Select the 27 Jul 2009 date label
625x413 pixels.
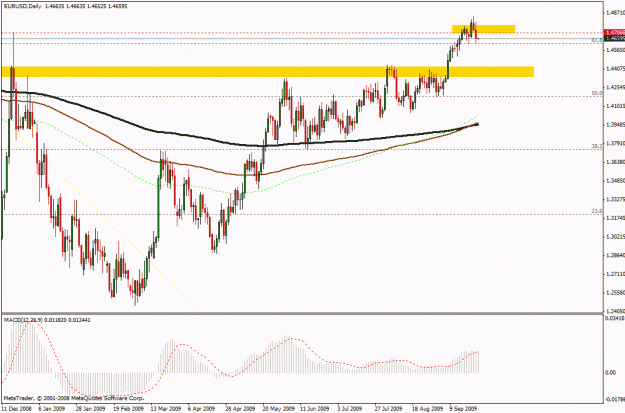point(388,409)
